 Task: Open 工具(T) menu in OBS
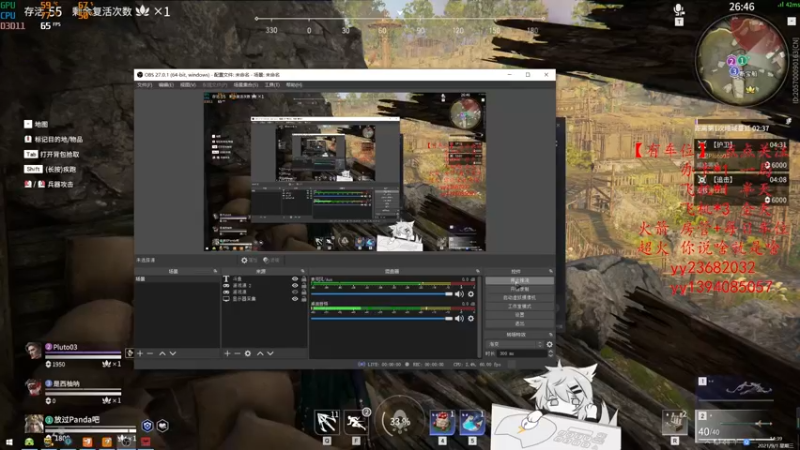pyautogui.click(x=272, y=85)
